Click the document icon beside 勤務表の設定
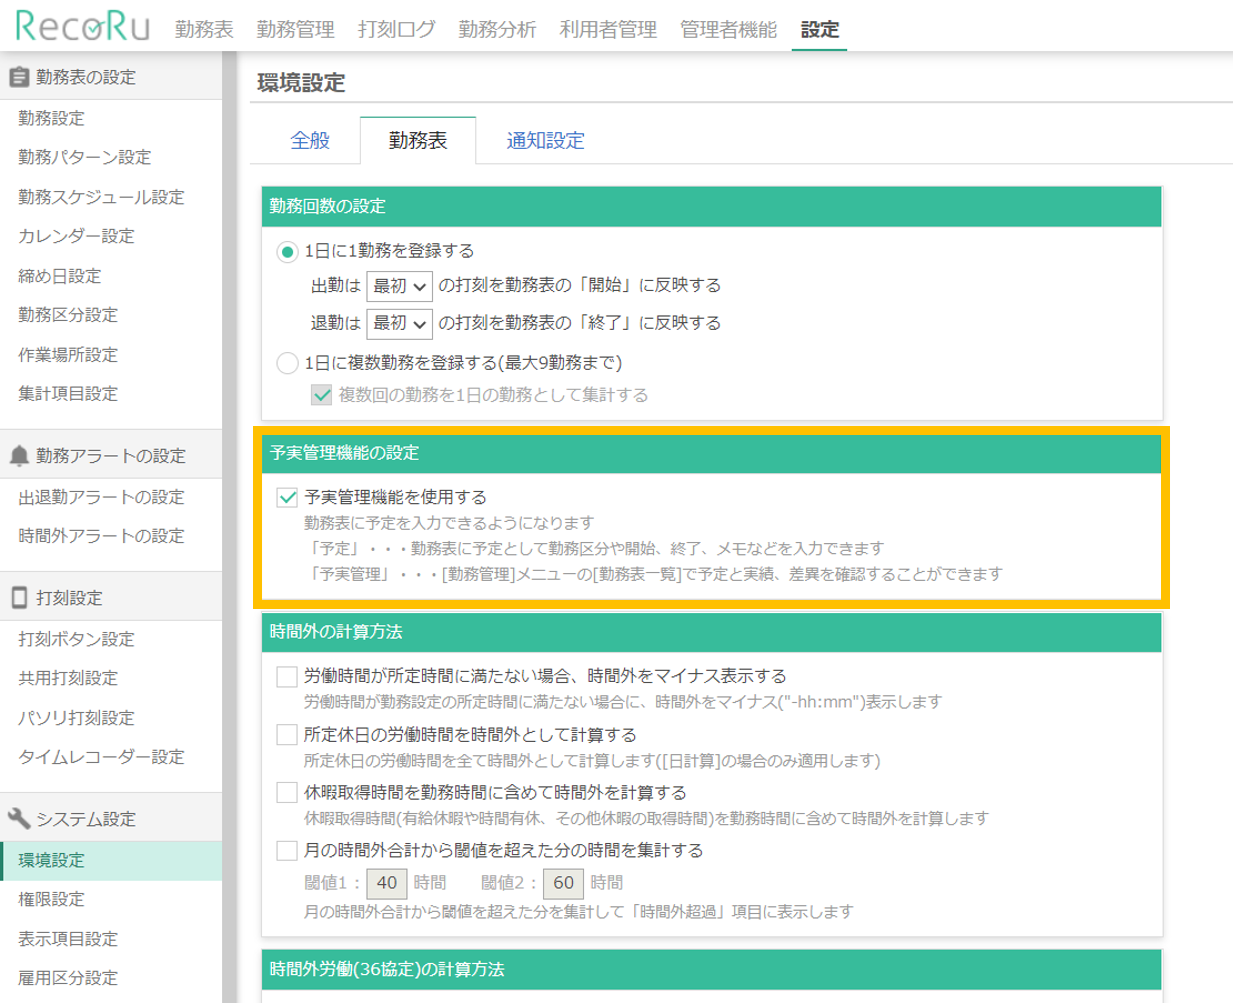 [18, 75]
